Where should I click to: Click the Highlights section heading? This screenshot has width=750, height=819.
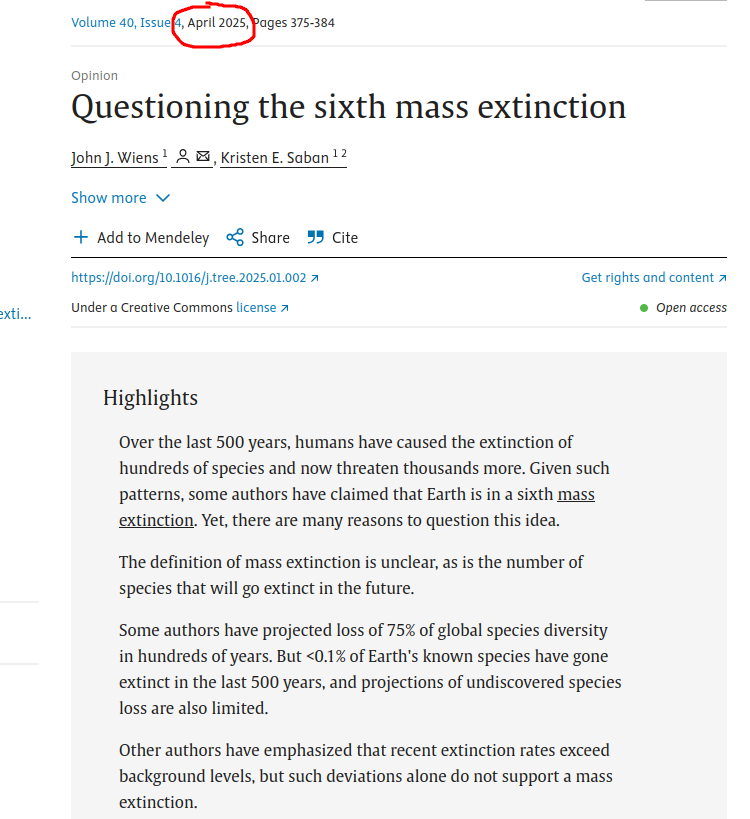coord(150,398)
